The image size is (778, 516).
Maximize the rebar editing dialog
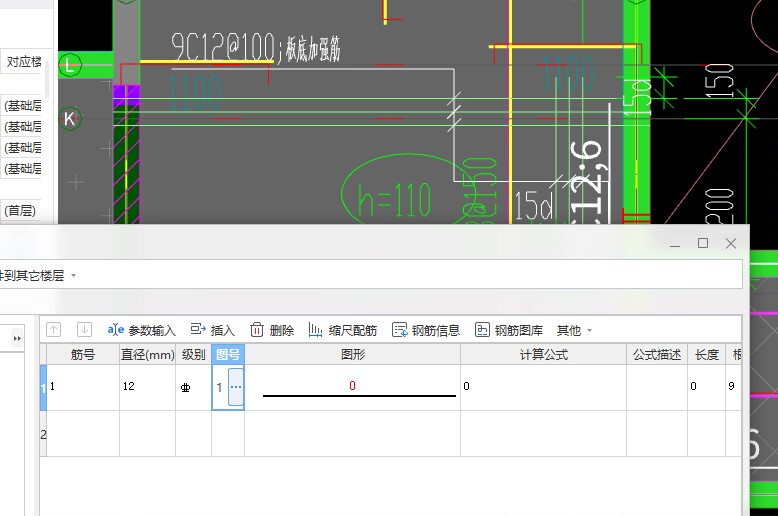703,243
